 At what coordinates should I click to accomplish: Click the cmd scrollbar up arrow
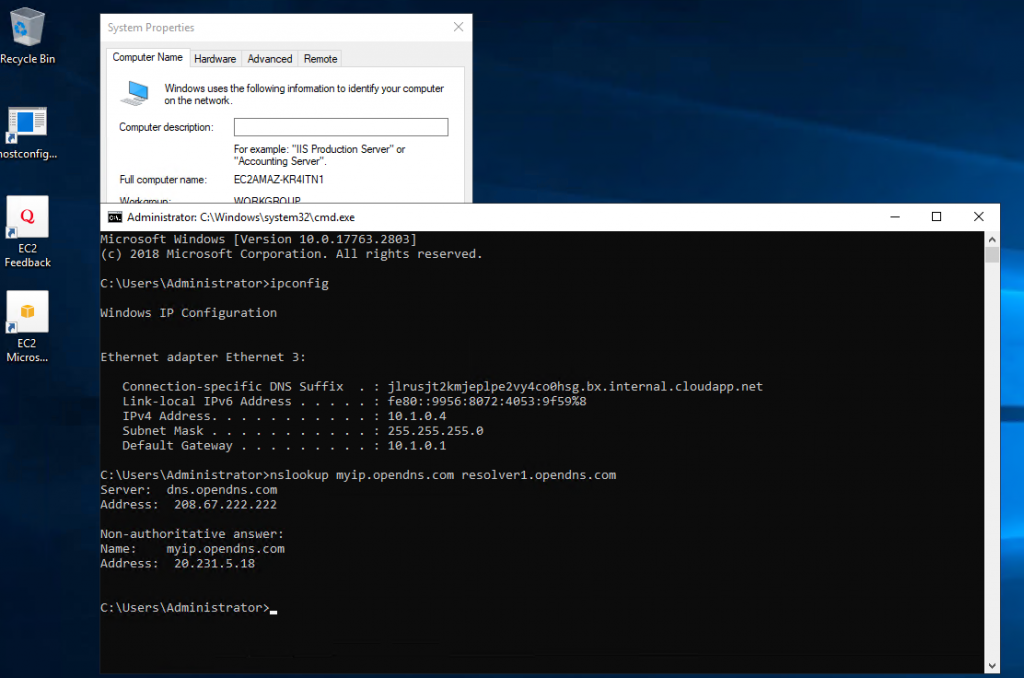coord(991,240)
